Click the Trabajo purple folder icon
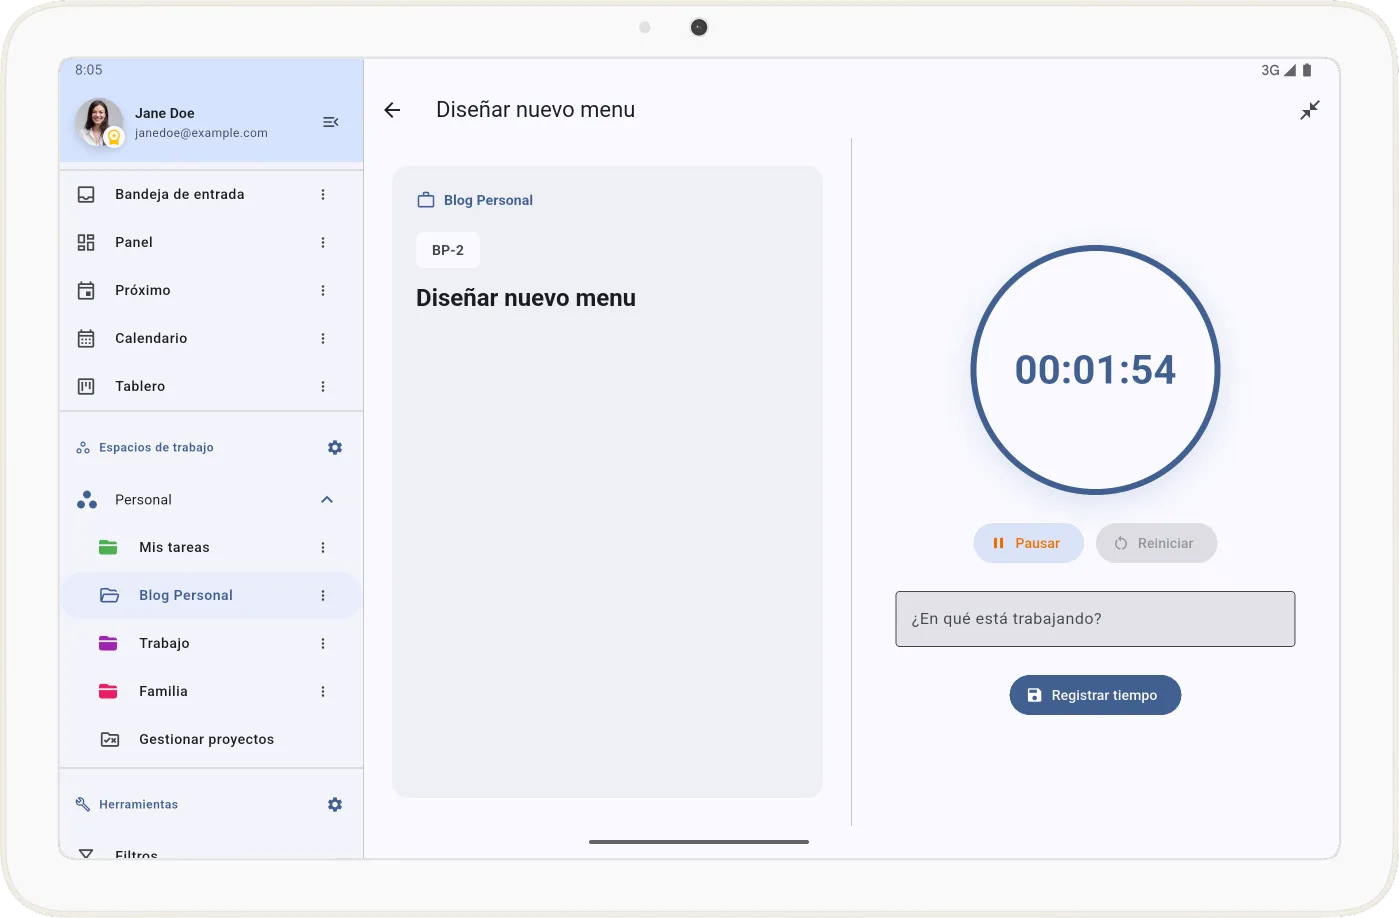Screen dimensions: 1399x918 click(x=108, y=643)
